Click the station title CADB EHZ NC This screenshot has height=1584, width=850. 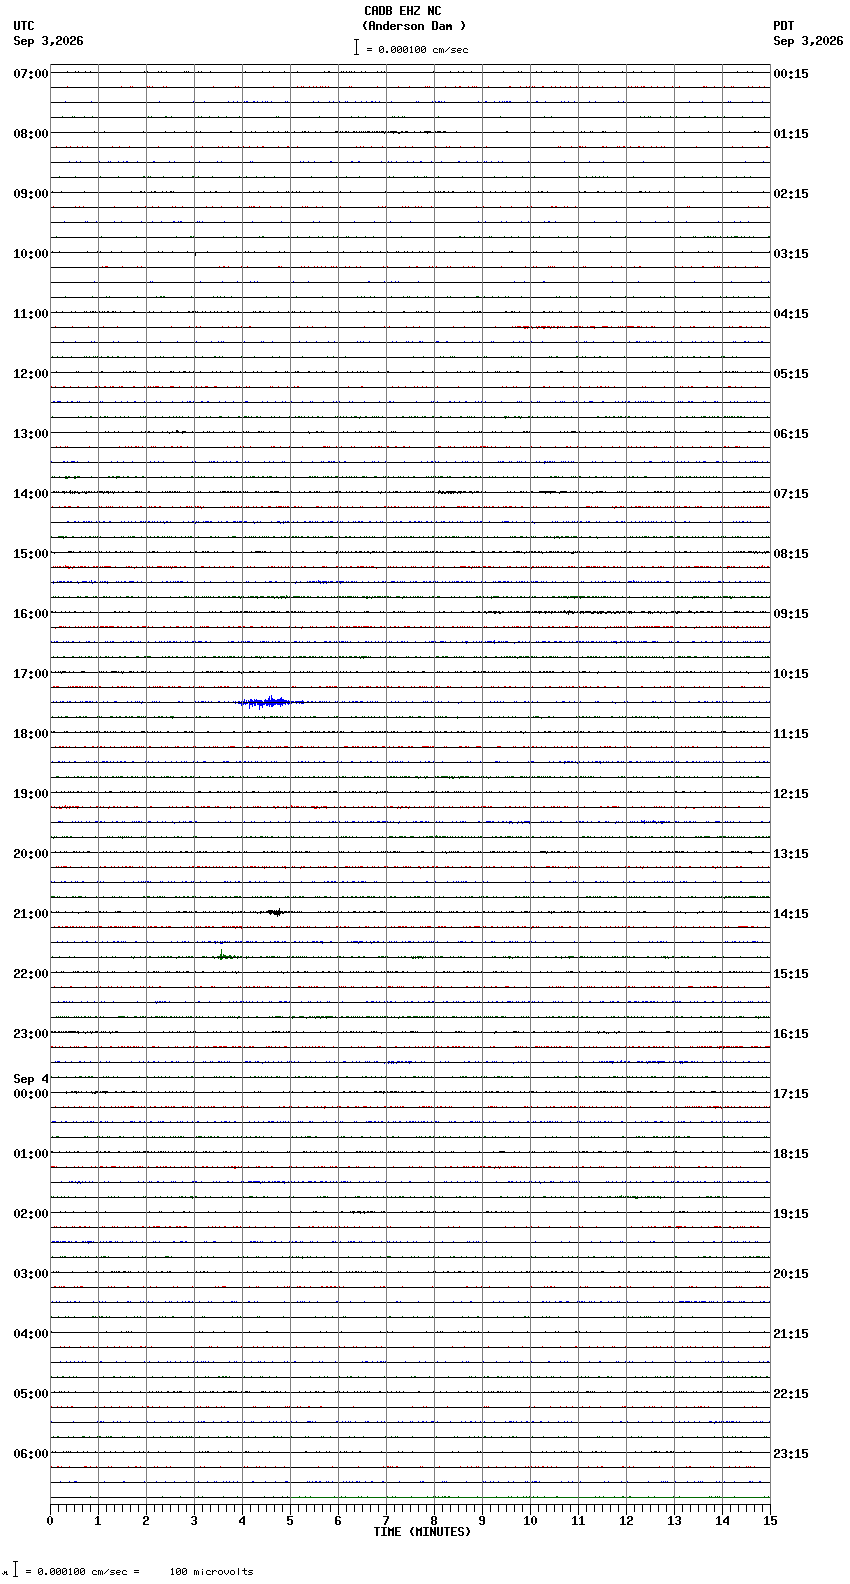[402, 11]
